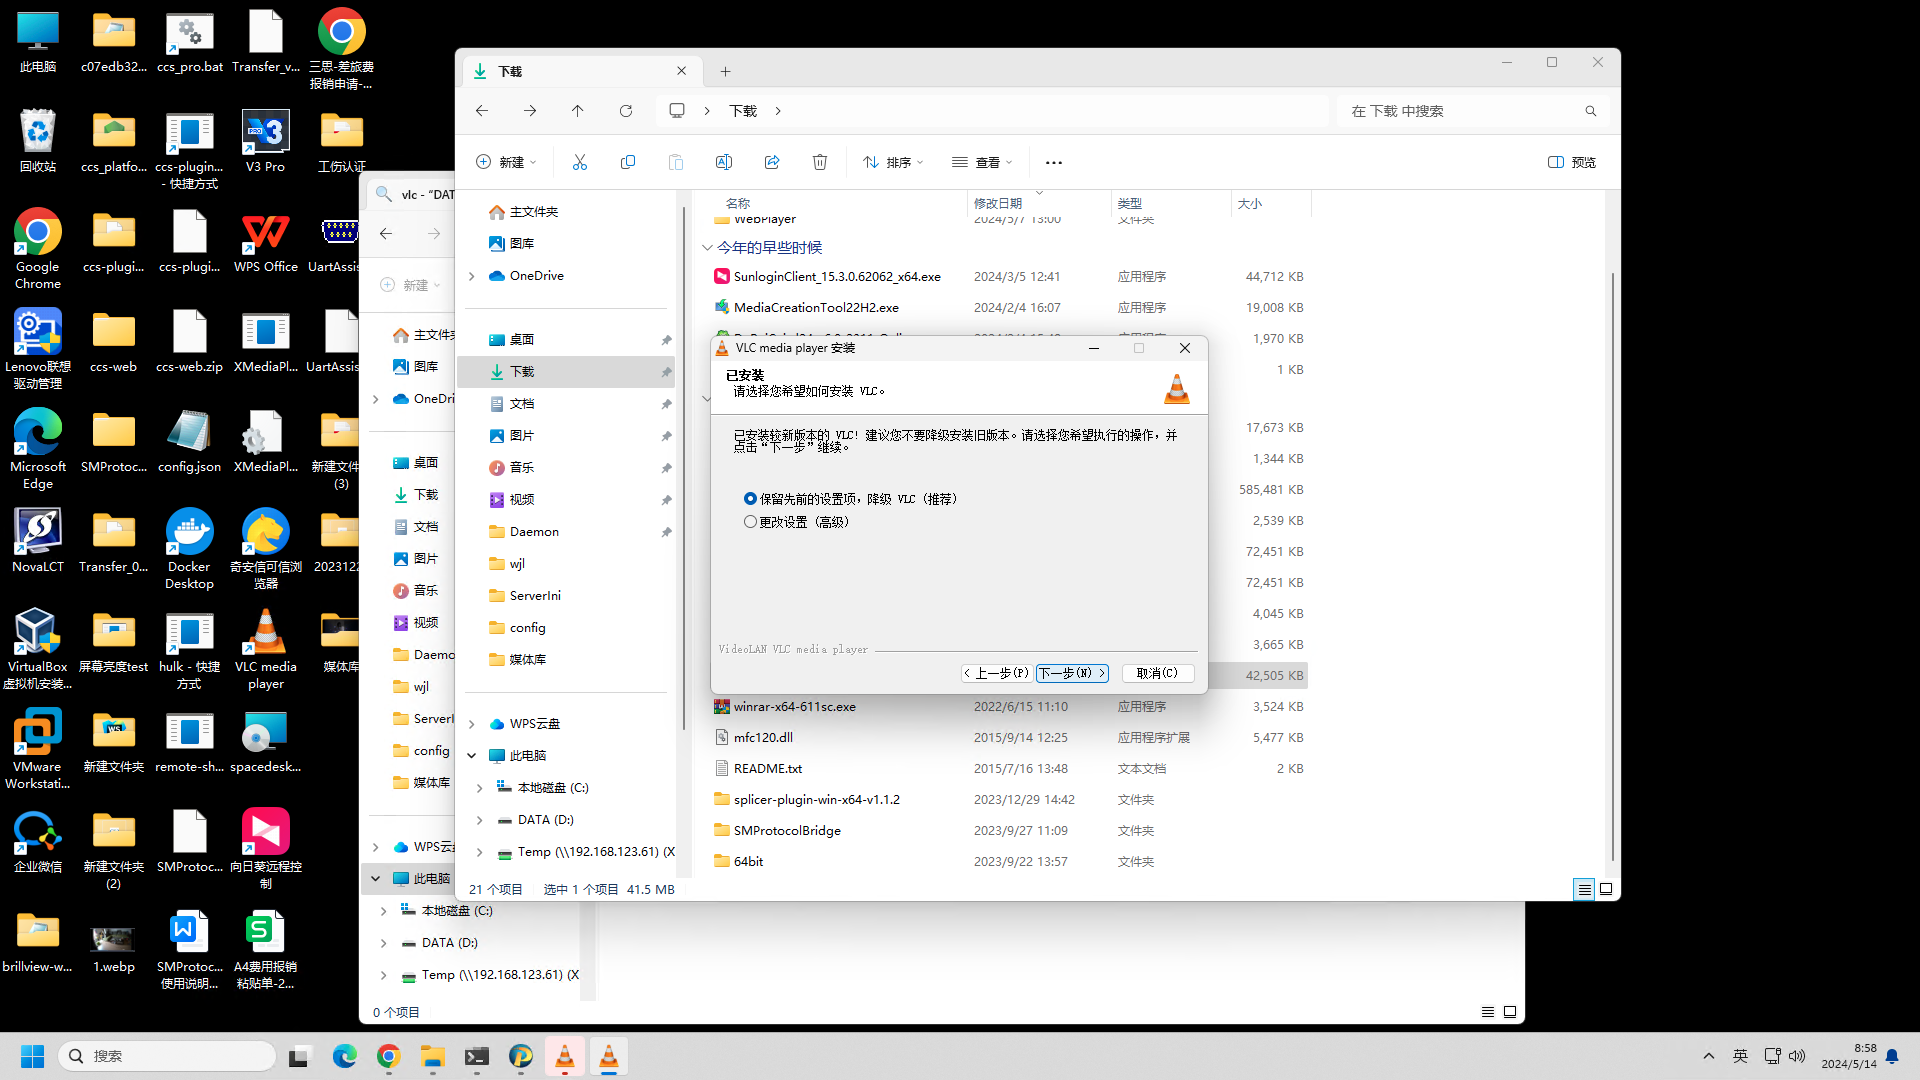Viewport: 1920px width, 1080px height.
Task: Click the Refresh icon in the address bar
Action: (x=626, y=111)
